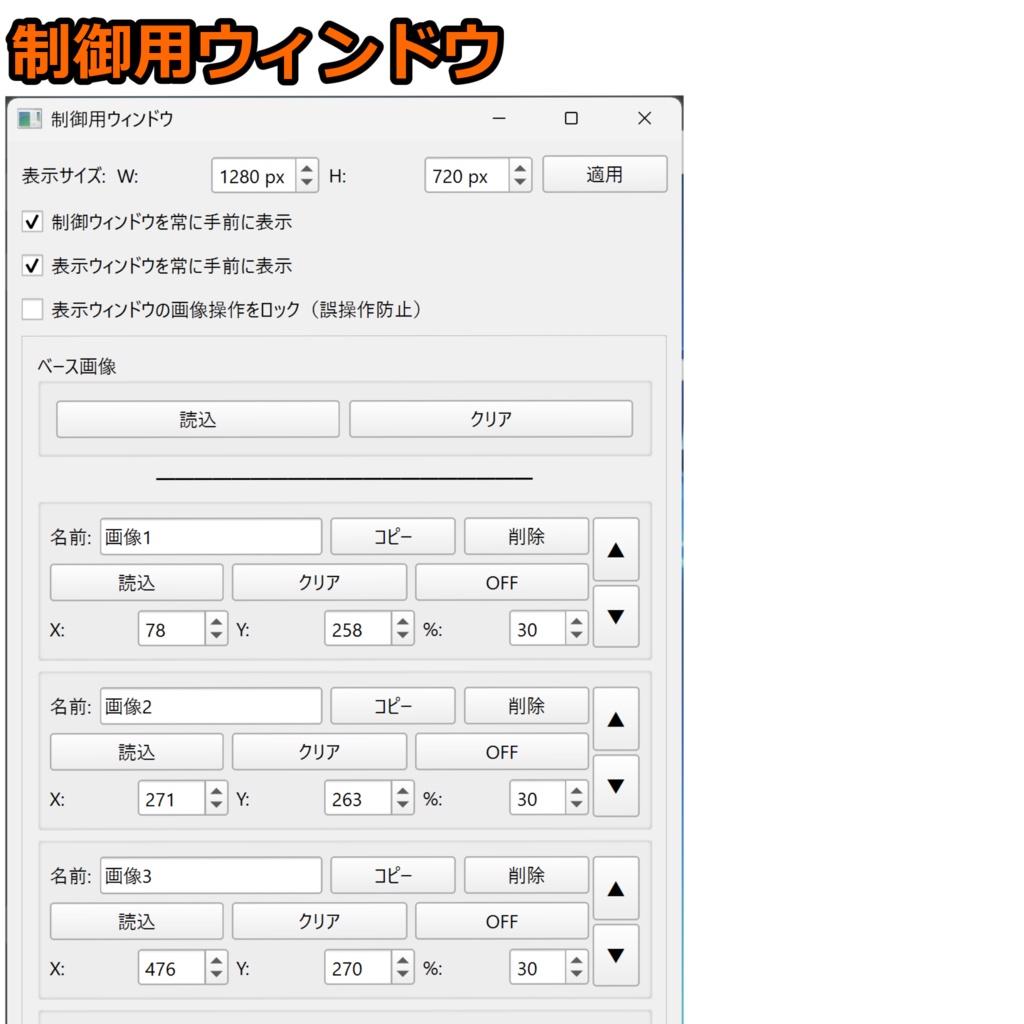The image size is (1024, 1024).
Task: Decrease the % value of 画像2
Action: [576, 806]
